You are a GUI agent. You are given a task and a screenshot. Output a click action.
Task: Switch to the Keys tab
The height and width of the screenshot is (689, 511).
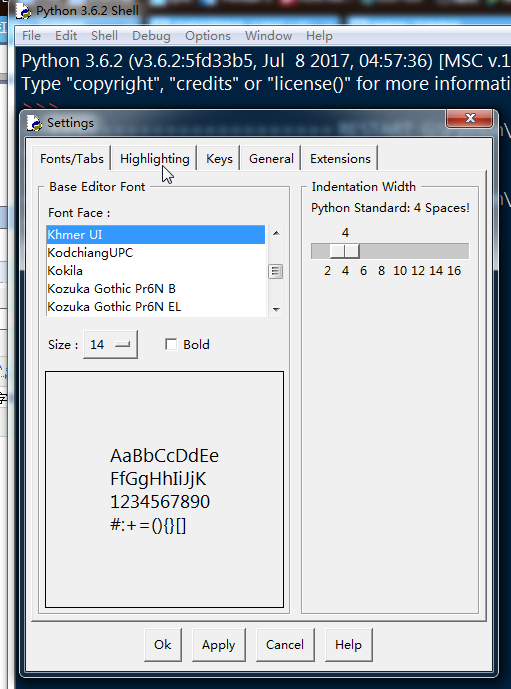click(x=219, y=158)
